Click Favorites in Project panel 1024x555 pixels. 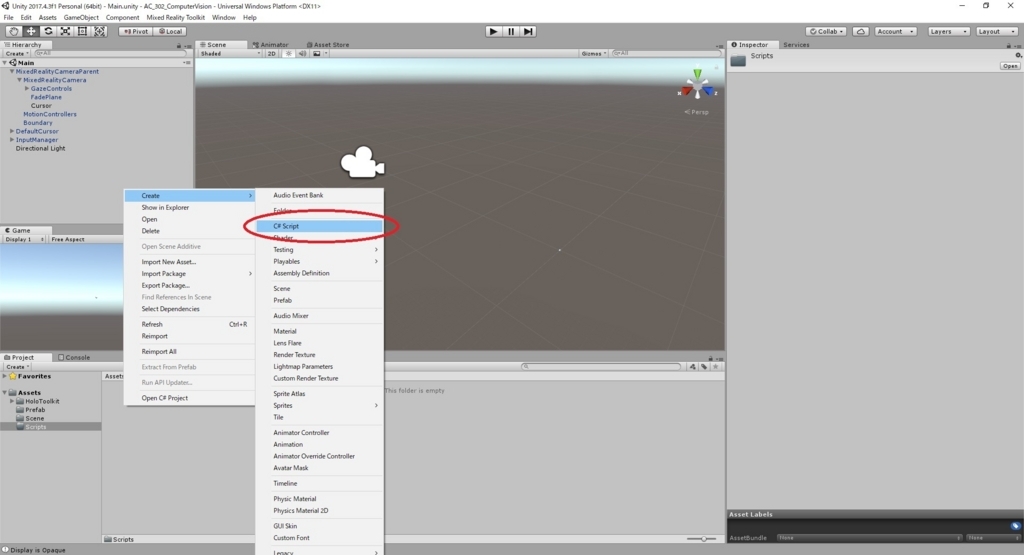pos(34,376)
